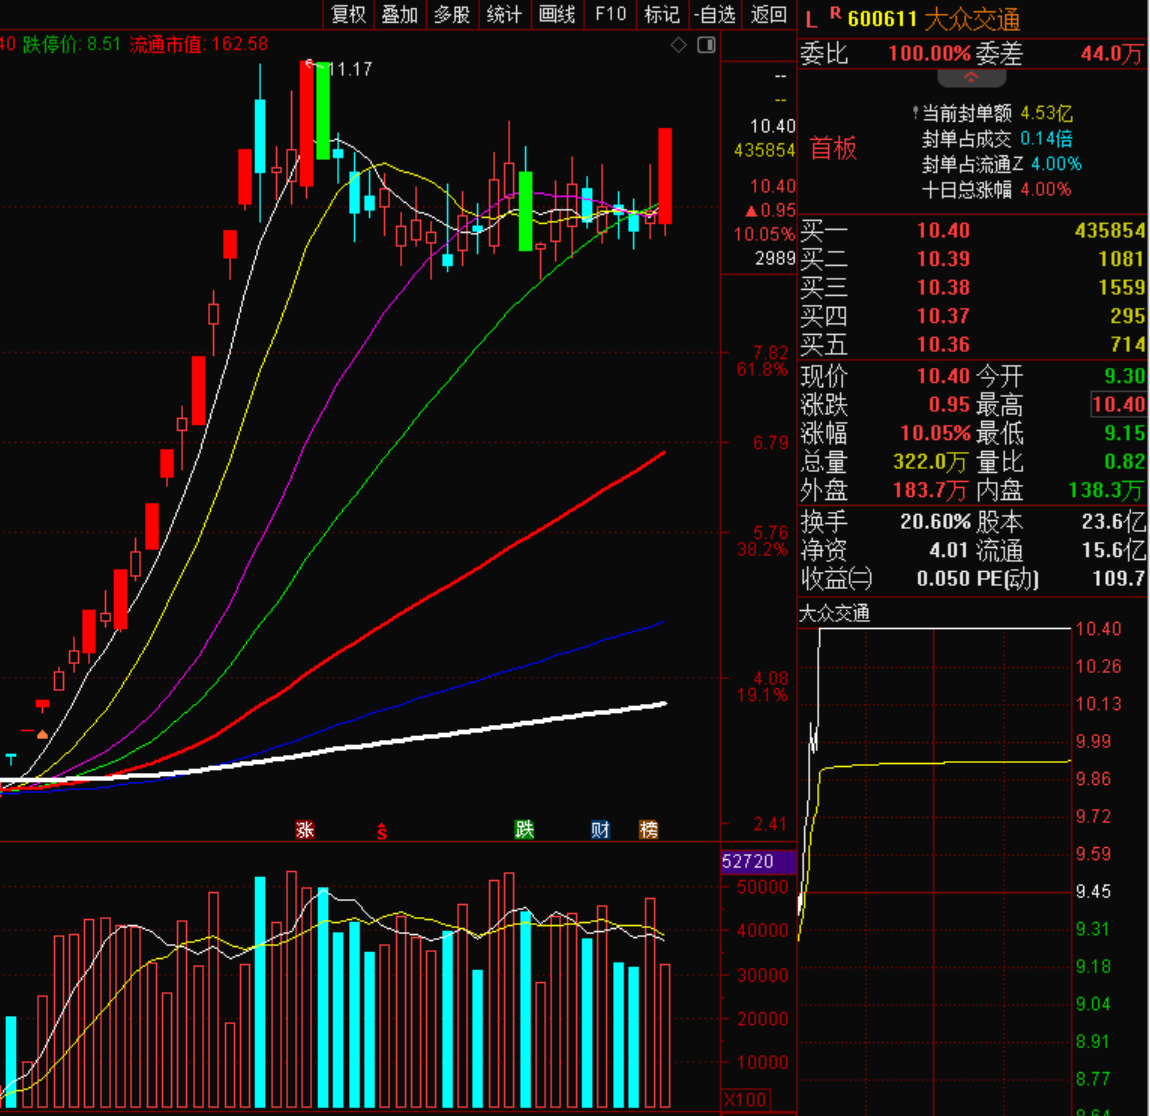
Task: Open the 标记 mark menu
Action: (x=662, y=14)
